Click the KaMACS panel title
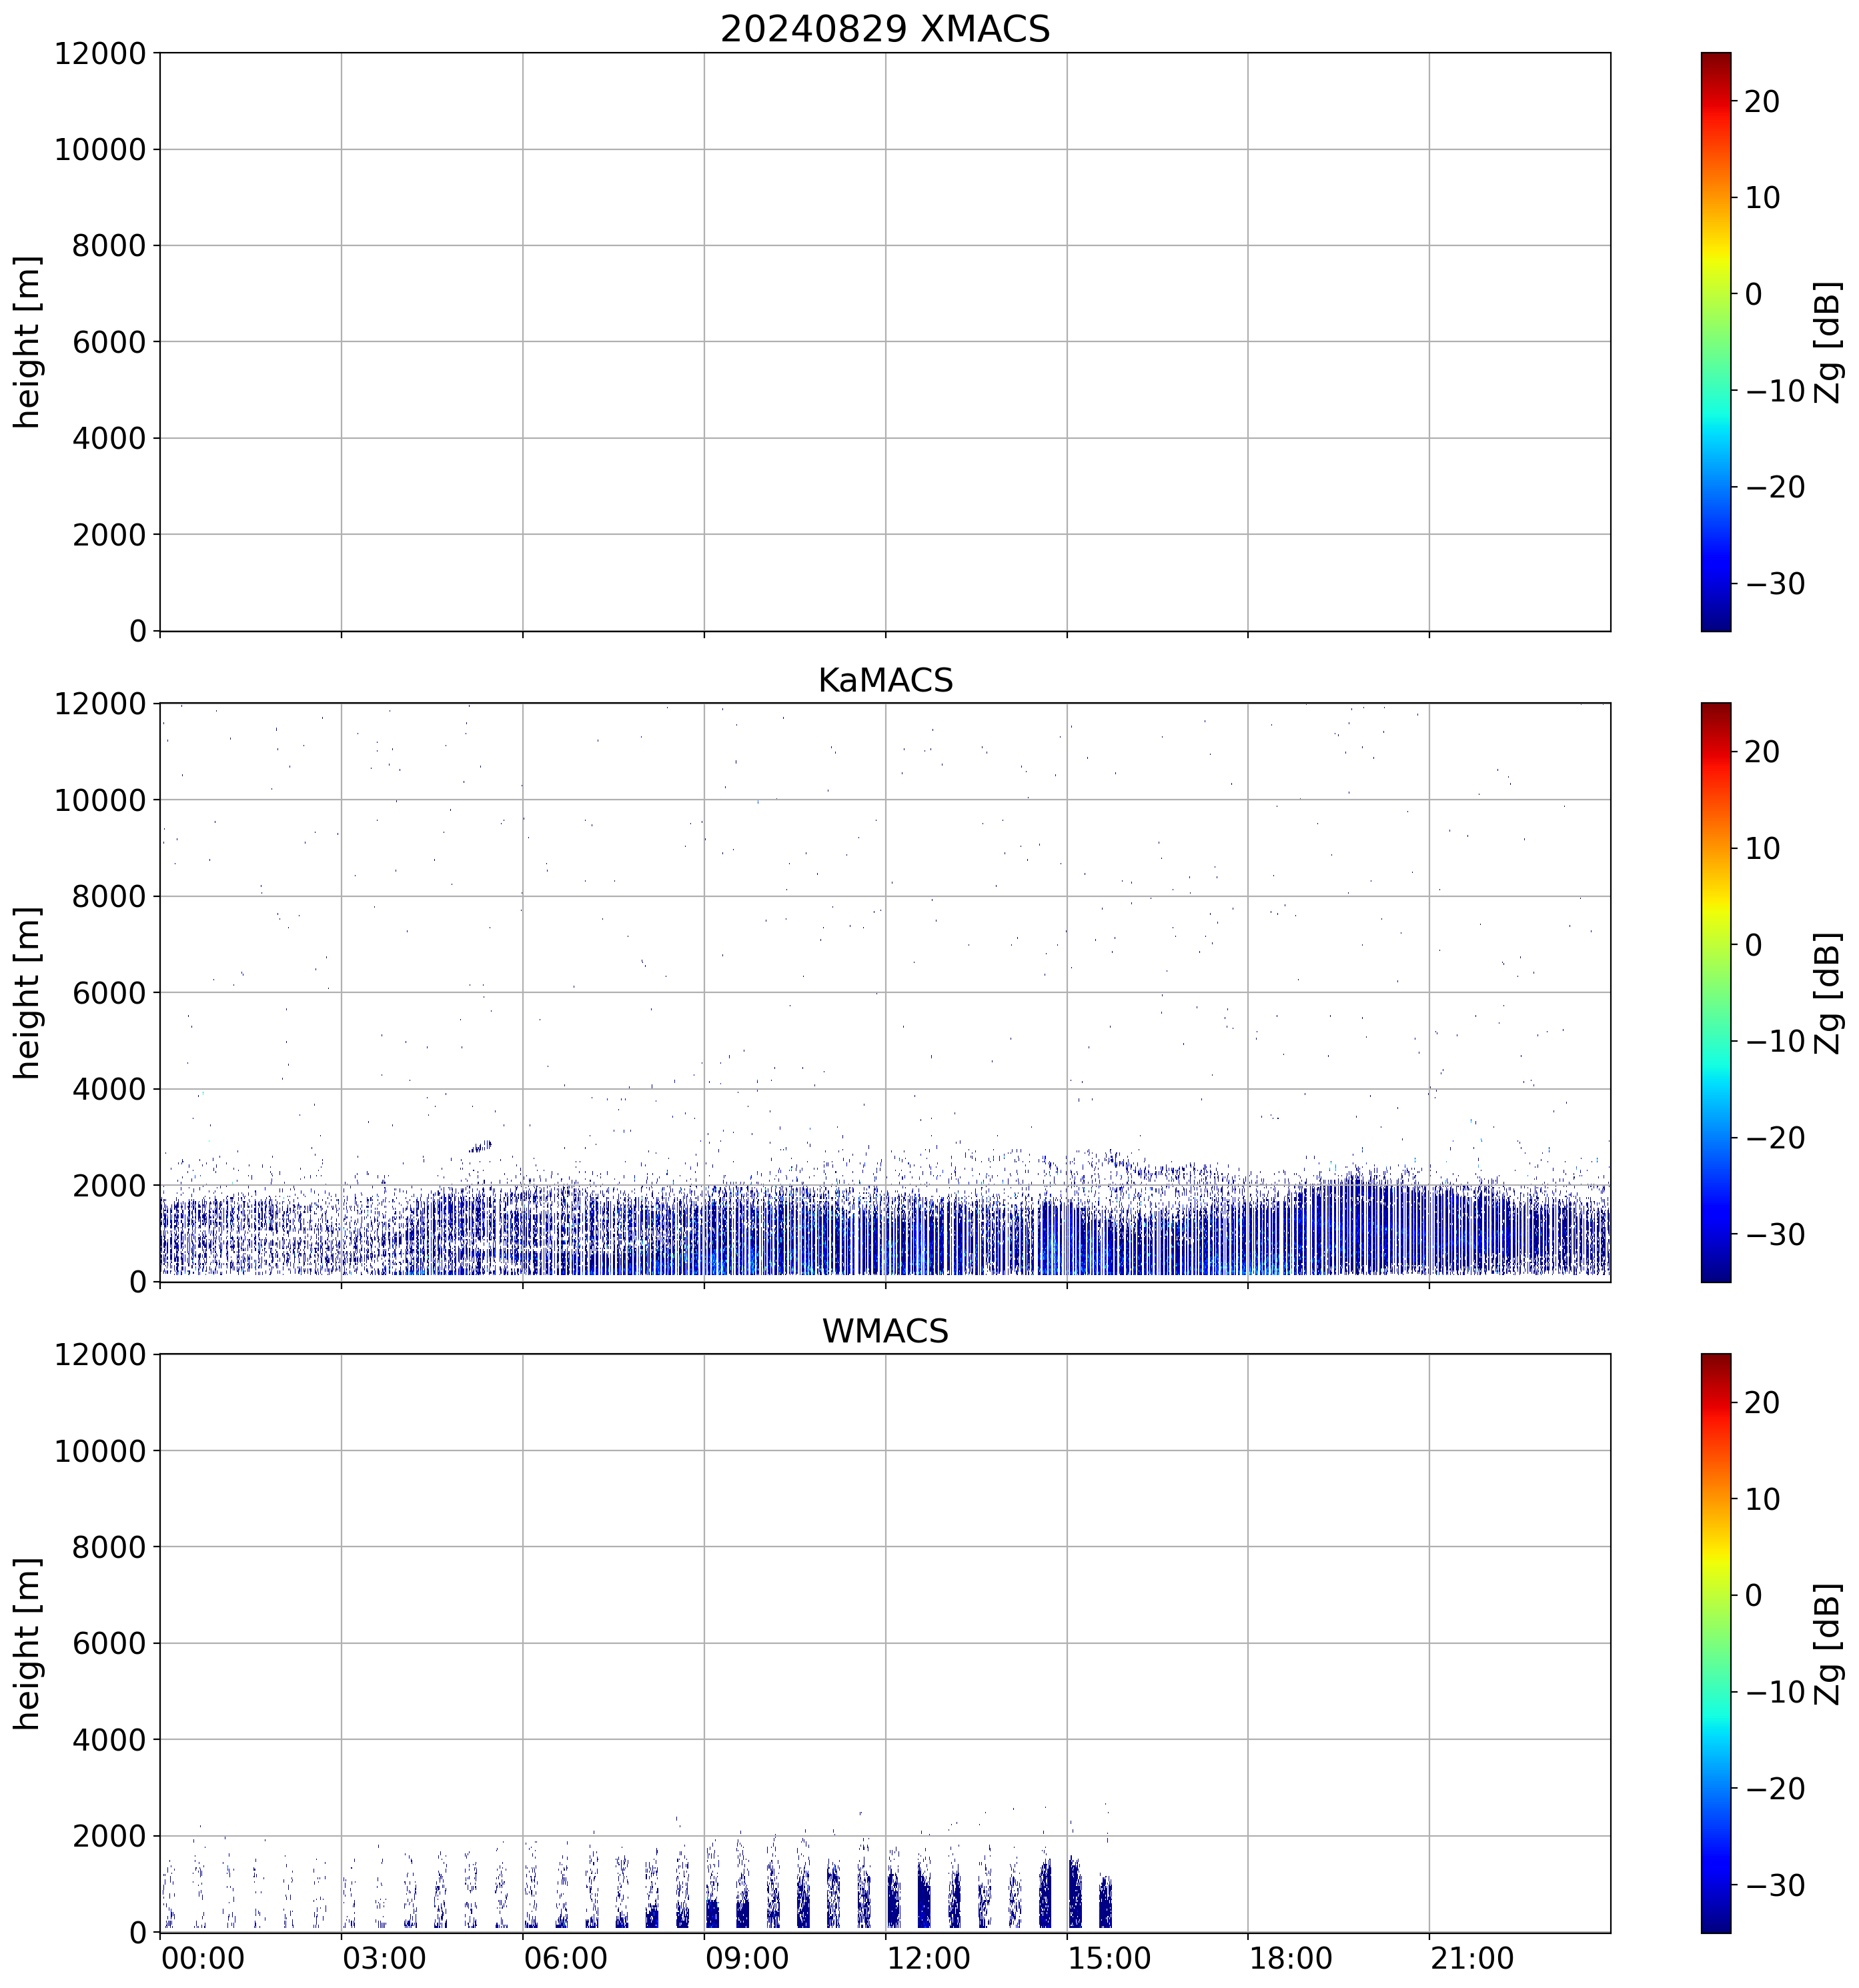 [884, 680]
